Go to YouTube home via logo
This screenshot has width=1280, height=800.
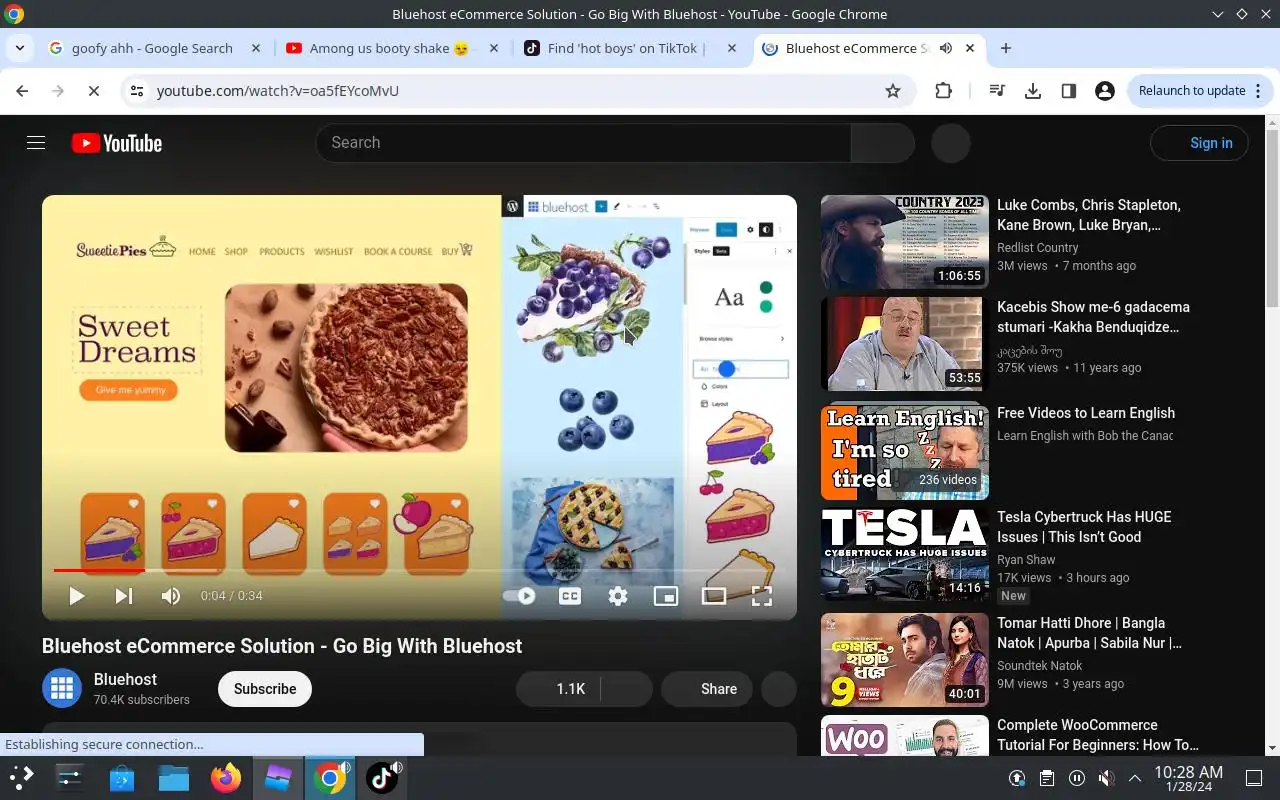coord(117,143)
